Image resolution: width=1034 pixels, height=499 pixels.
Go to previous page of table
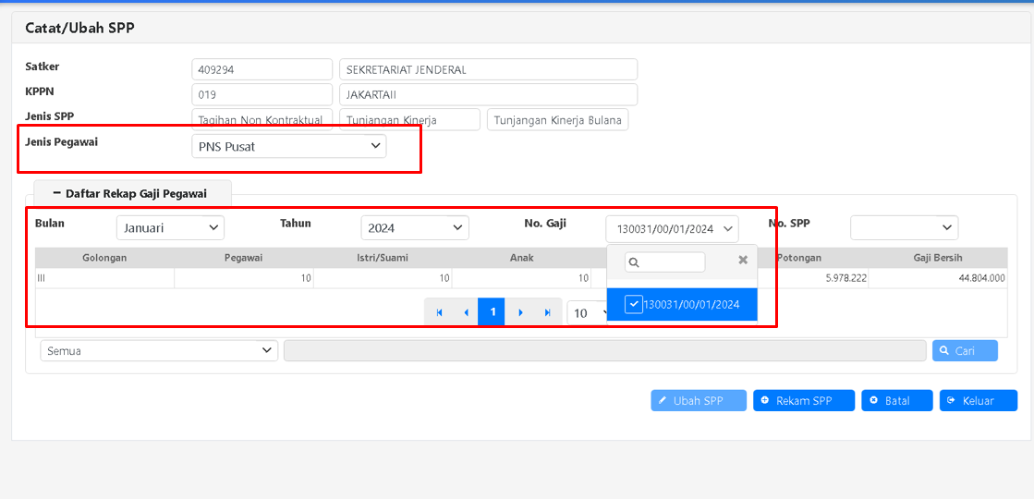[x=466, y=313]
